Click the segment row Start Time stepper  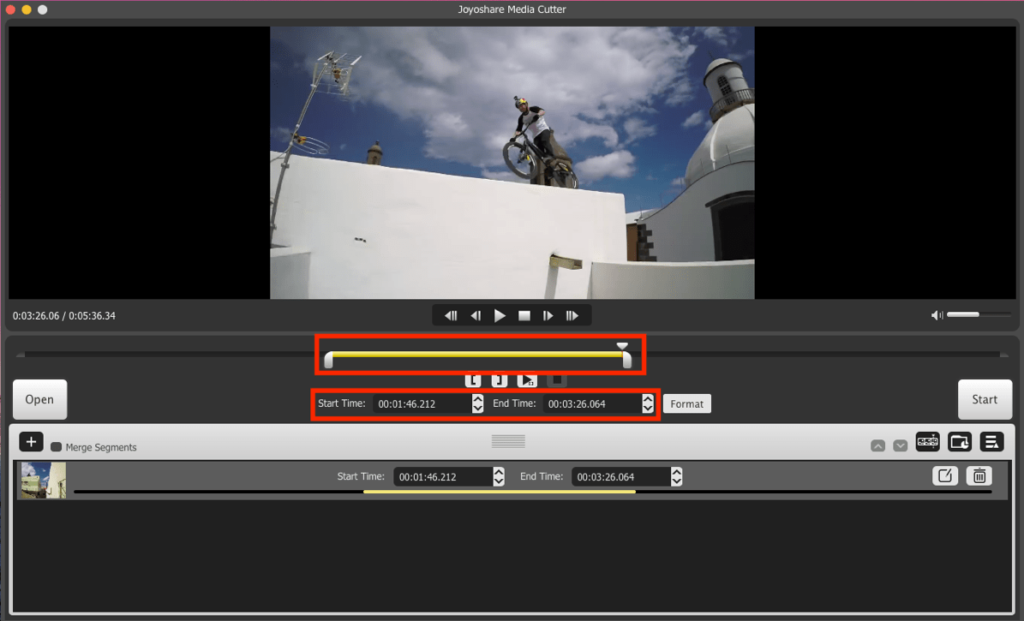pos(499,477)
